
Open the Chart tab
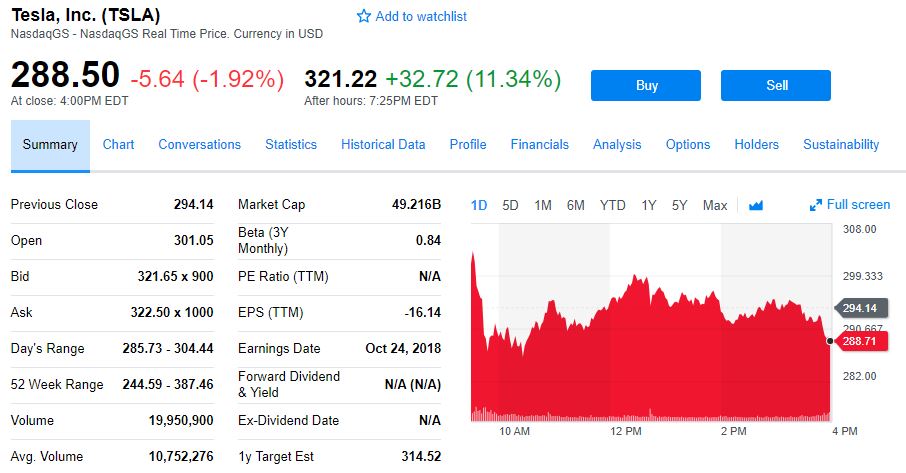click(118, 145)
